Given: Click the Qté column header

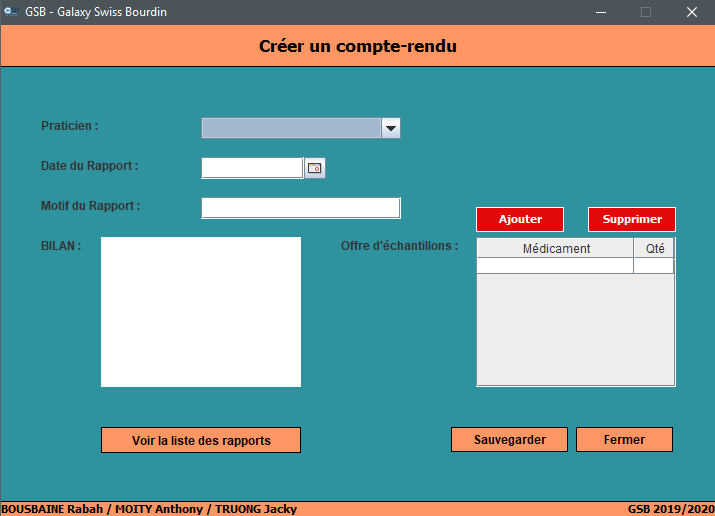Looking at the screenshot, I should 655,249.
